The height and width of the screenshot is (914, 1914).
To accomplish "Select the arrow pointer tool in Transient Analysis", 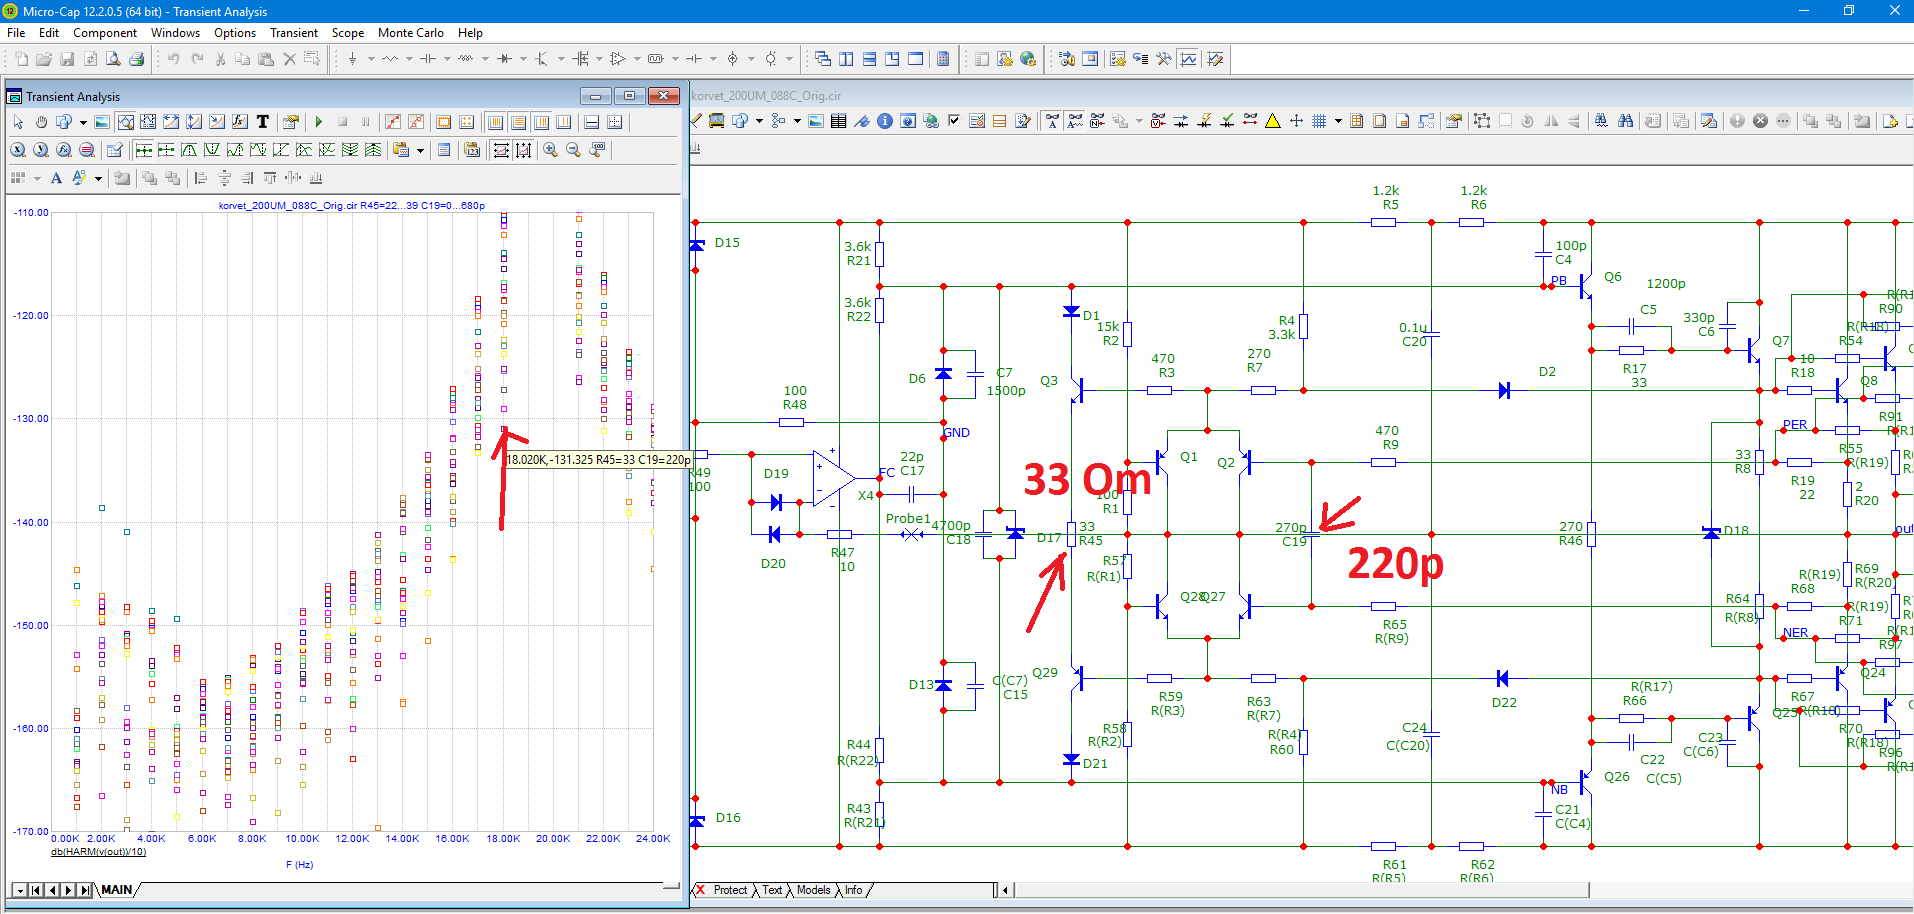I will (x=18, y=122).
